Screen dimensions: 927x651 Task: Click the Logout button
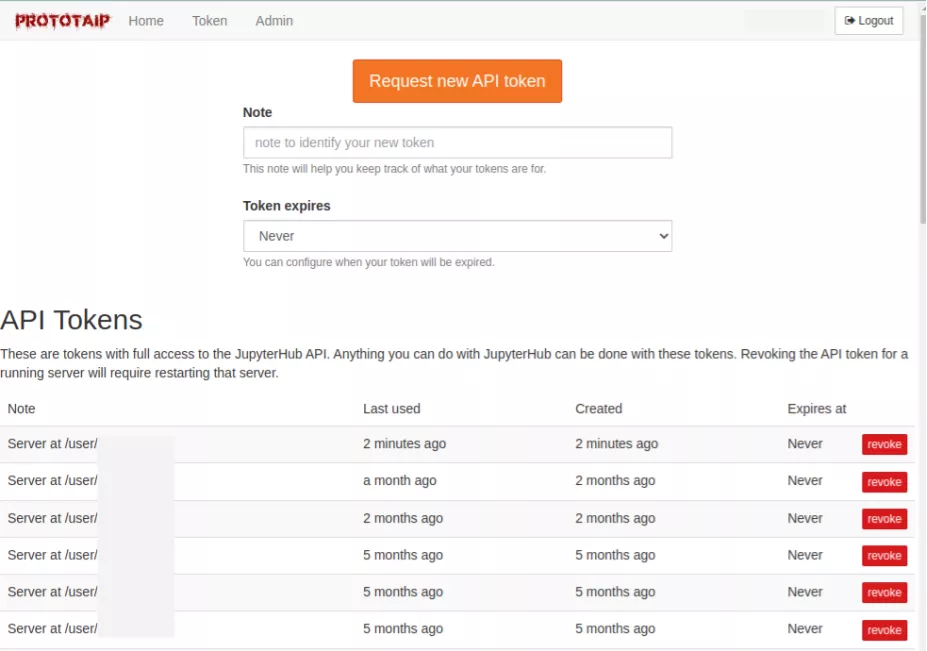[x=868, y=20]
